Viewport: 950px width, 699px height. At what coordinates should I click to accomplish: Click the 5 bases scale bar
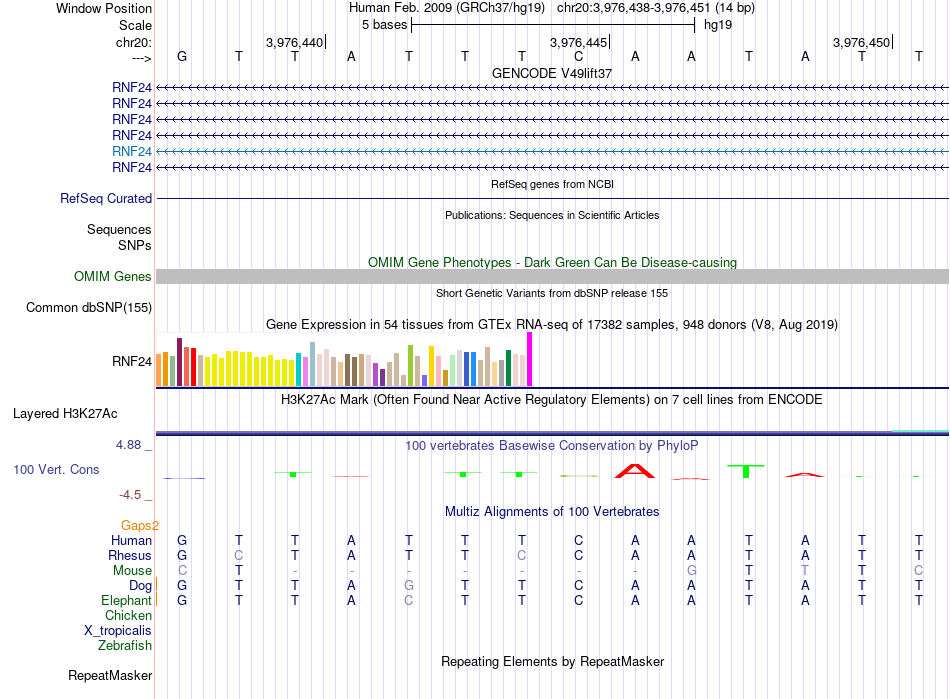pyautogui.click(x=553, y=25)
